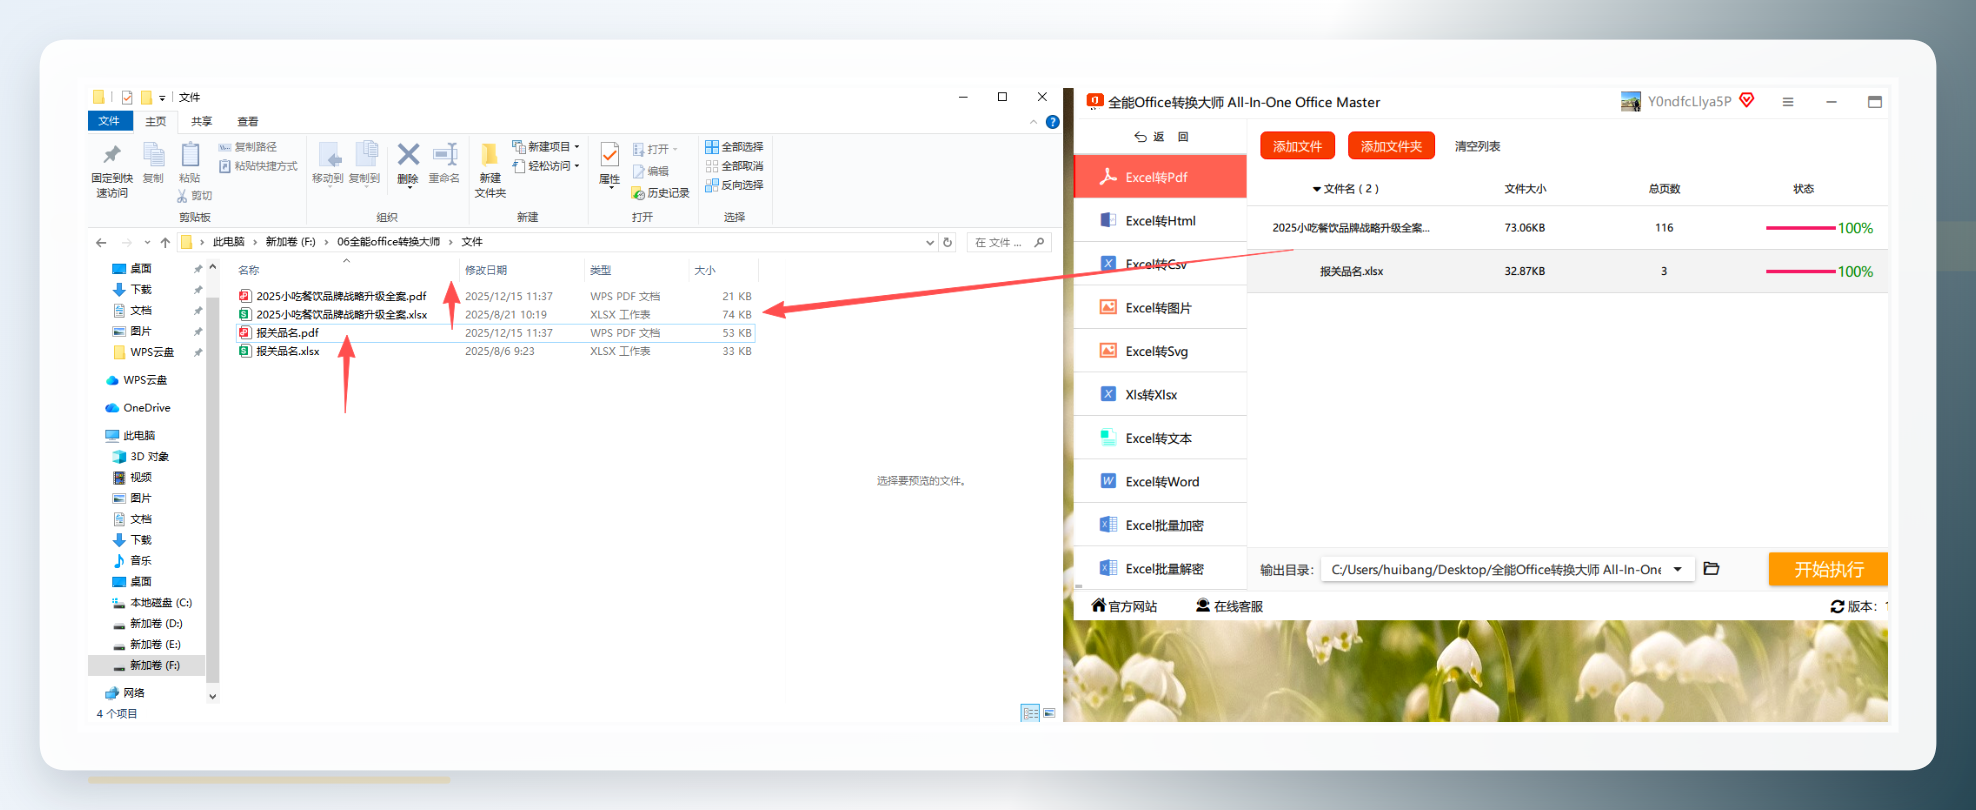Select the Excel转Pdf conversion option

pos(1160,177)
